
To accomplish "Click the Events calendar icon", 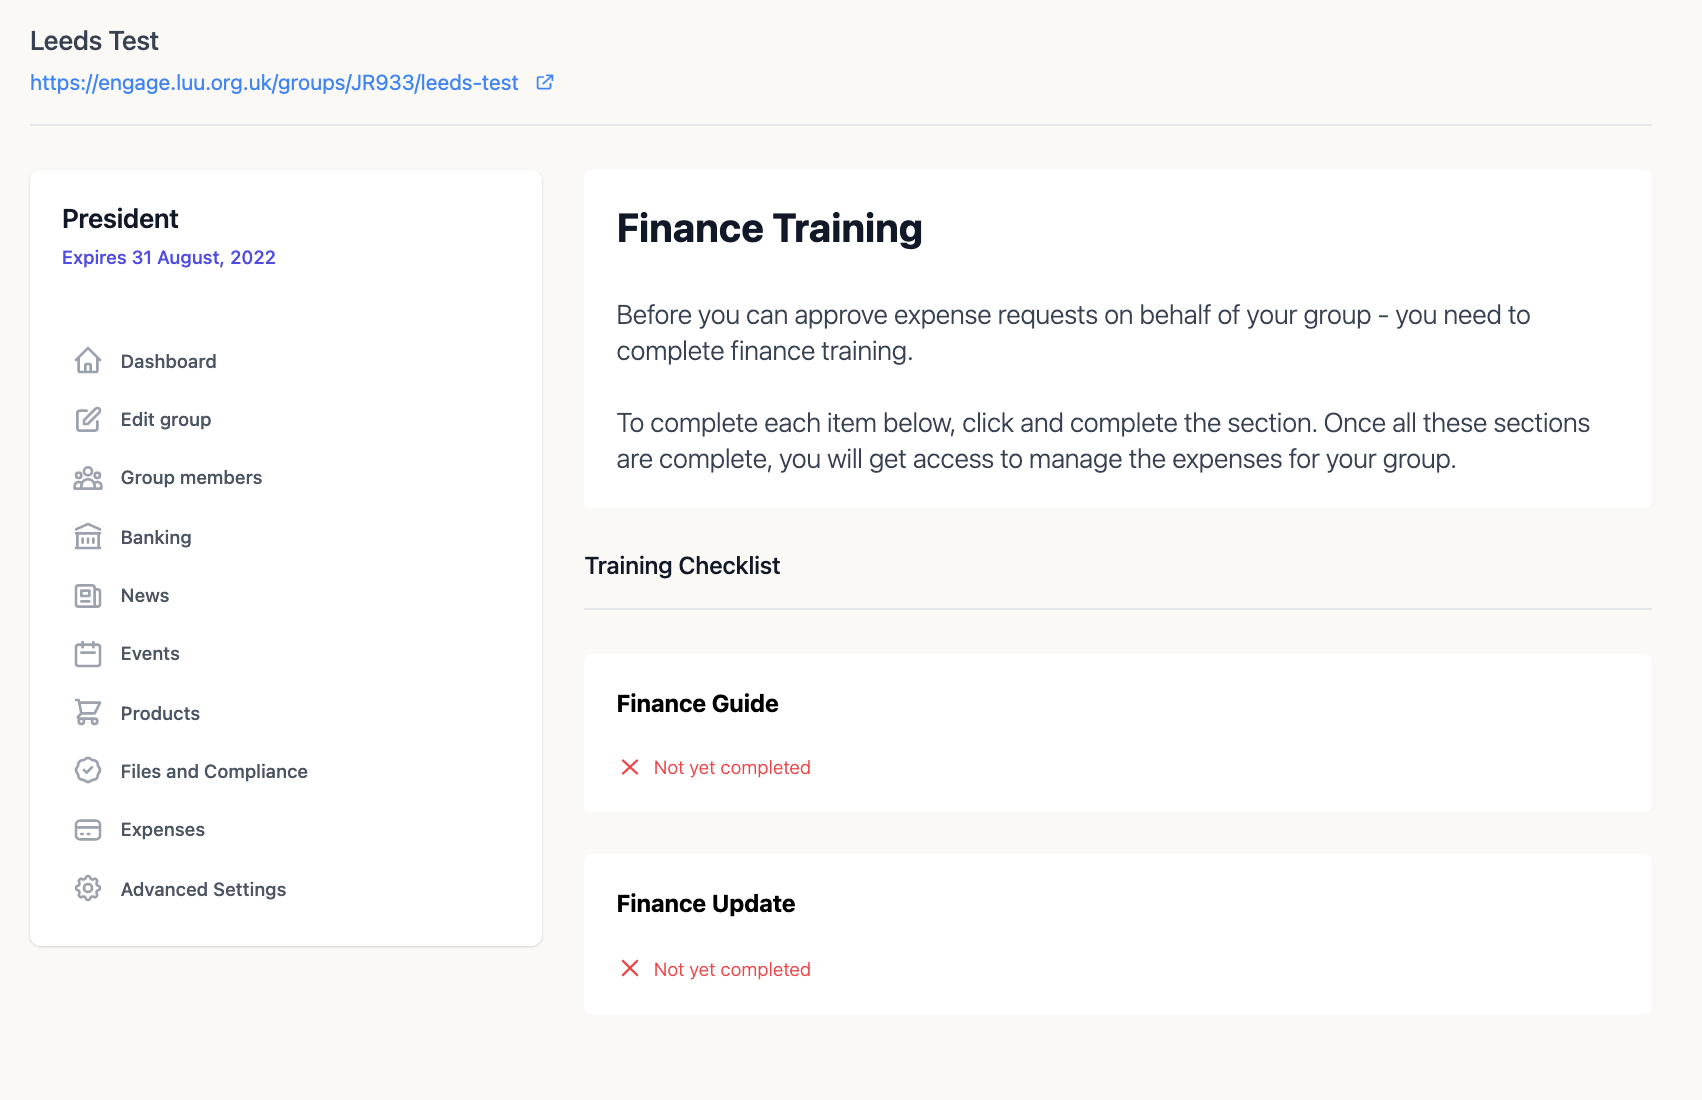I will [88, 654].
